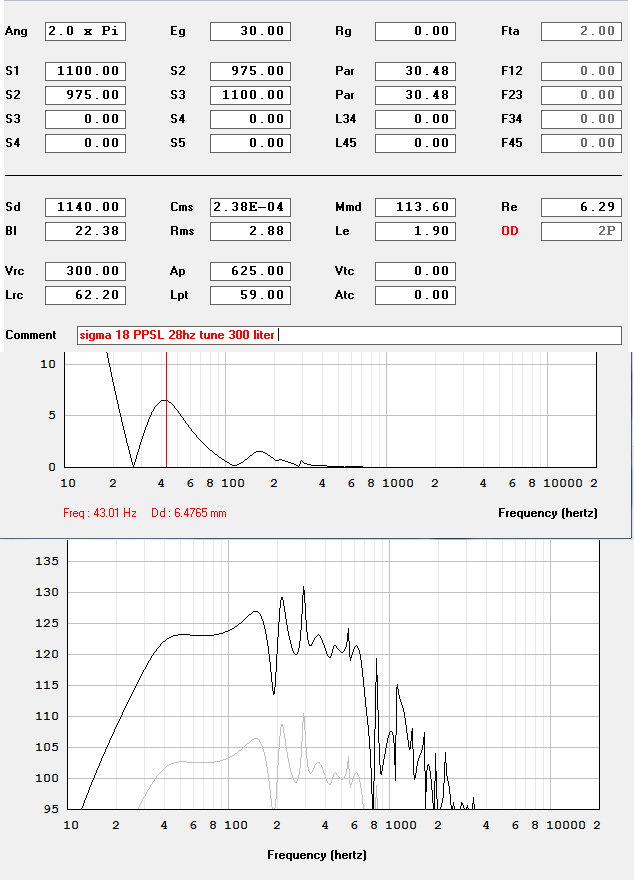This screenshot has width=634, height=880.
Task: Focus the L34 input field
Action: point(415,119)
